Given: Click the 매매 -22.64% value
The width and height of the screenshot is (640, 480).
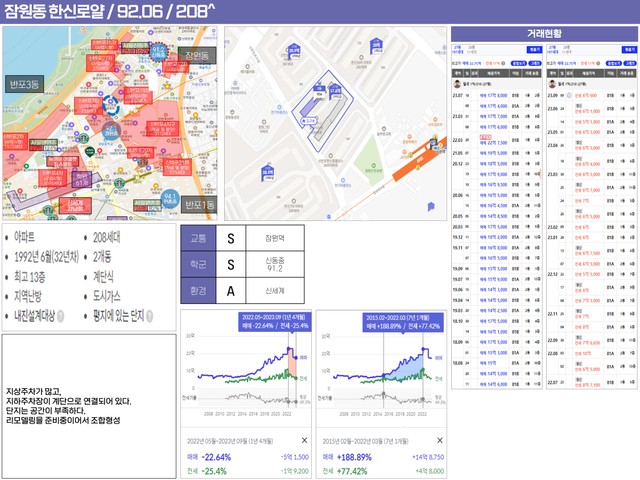Looking at the screenshot, I should [x=216, y=457].
